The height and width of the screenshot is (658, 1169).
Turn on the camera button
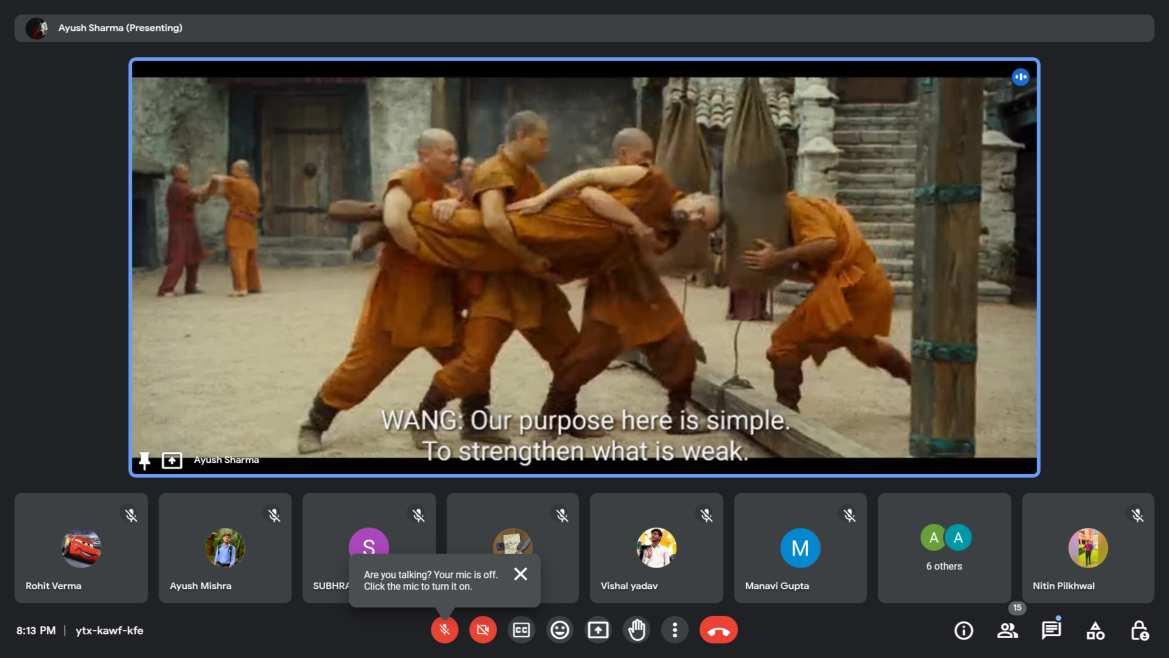[x=483, y=630]
